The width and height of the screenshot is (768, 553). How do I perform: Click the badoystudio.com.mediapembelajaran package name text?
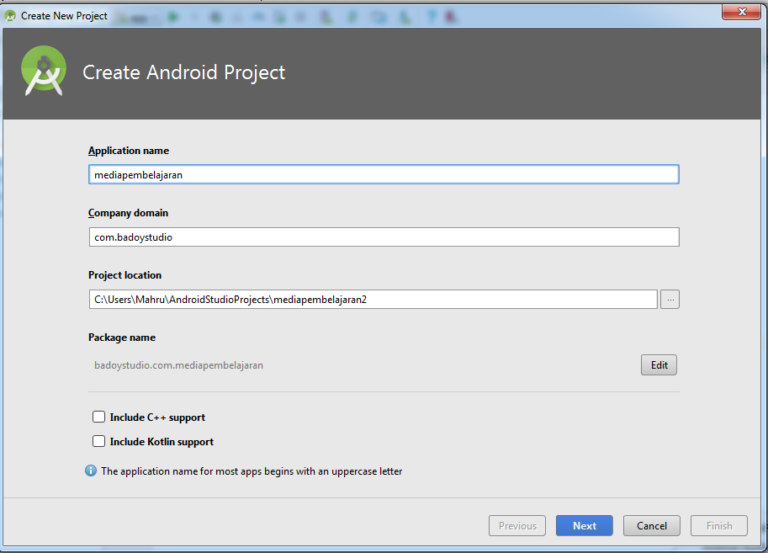(x=179, y=365)
